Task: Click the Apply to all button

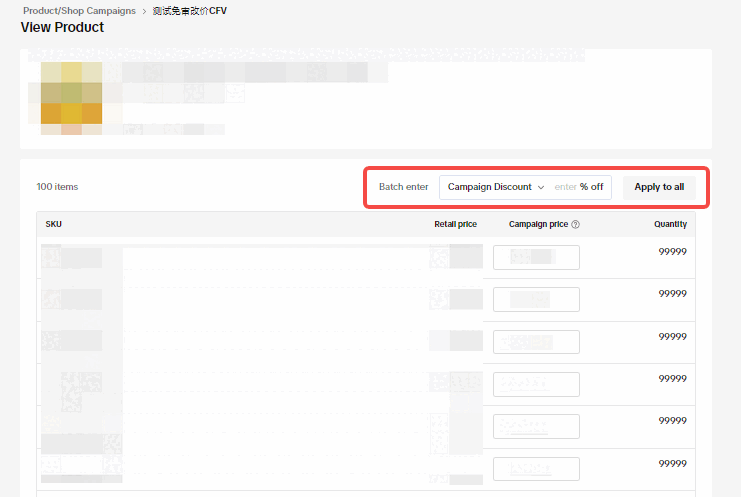Action: 659,187
